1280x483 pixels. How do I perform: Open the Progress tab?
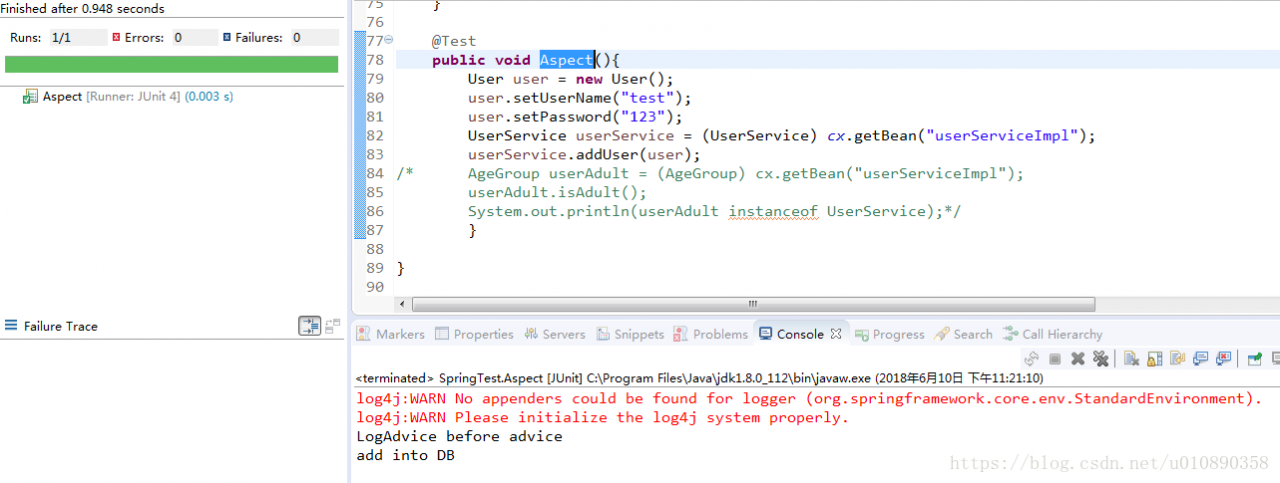[890, 334]
